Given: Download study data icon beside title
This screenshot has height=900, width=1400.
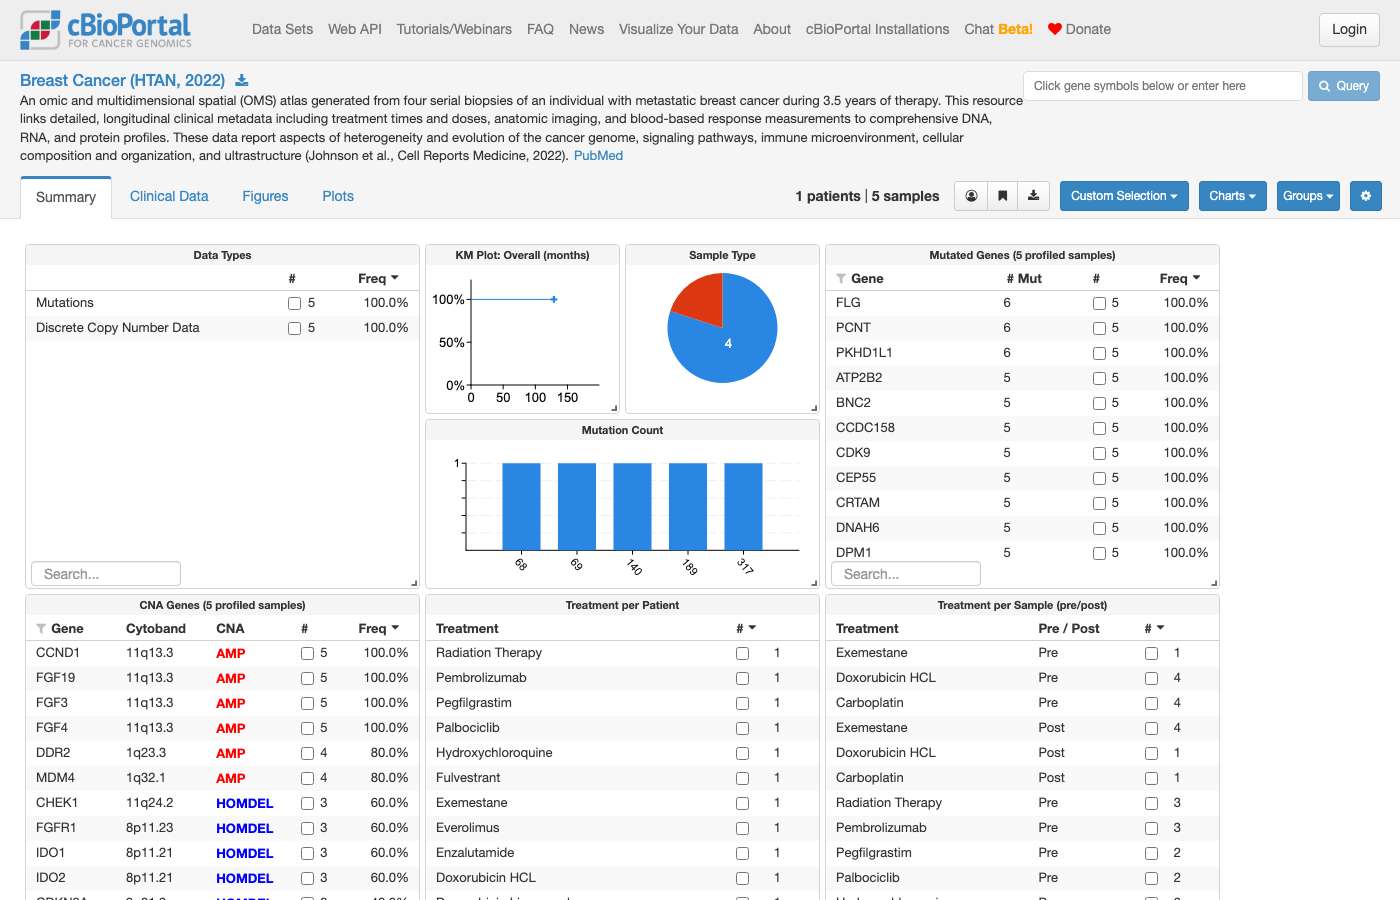Looking at the screenshot, I should tap(241, 81).
